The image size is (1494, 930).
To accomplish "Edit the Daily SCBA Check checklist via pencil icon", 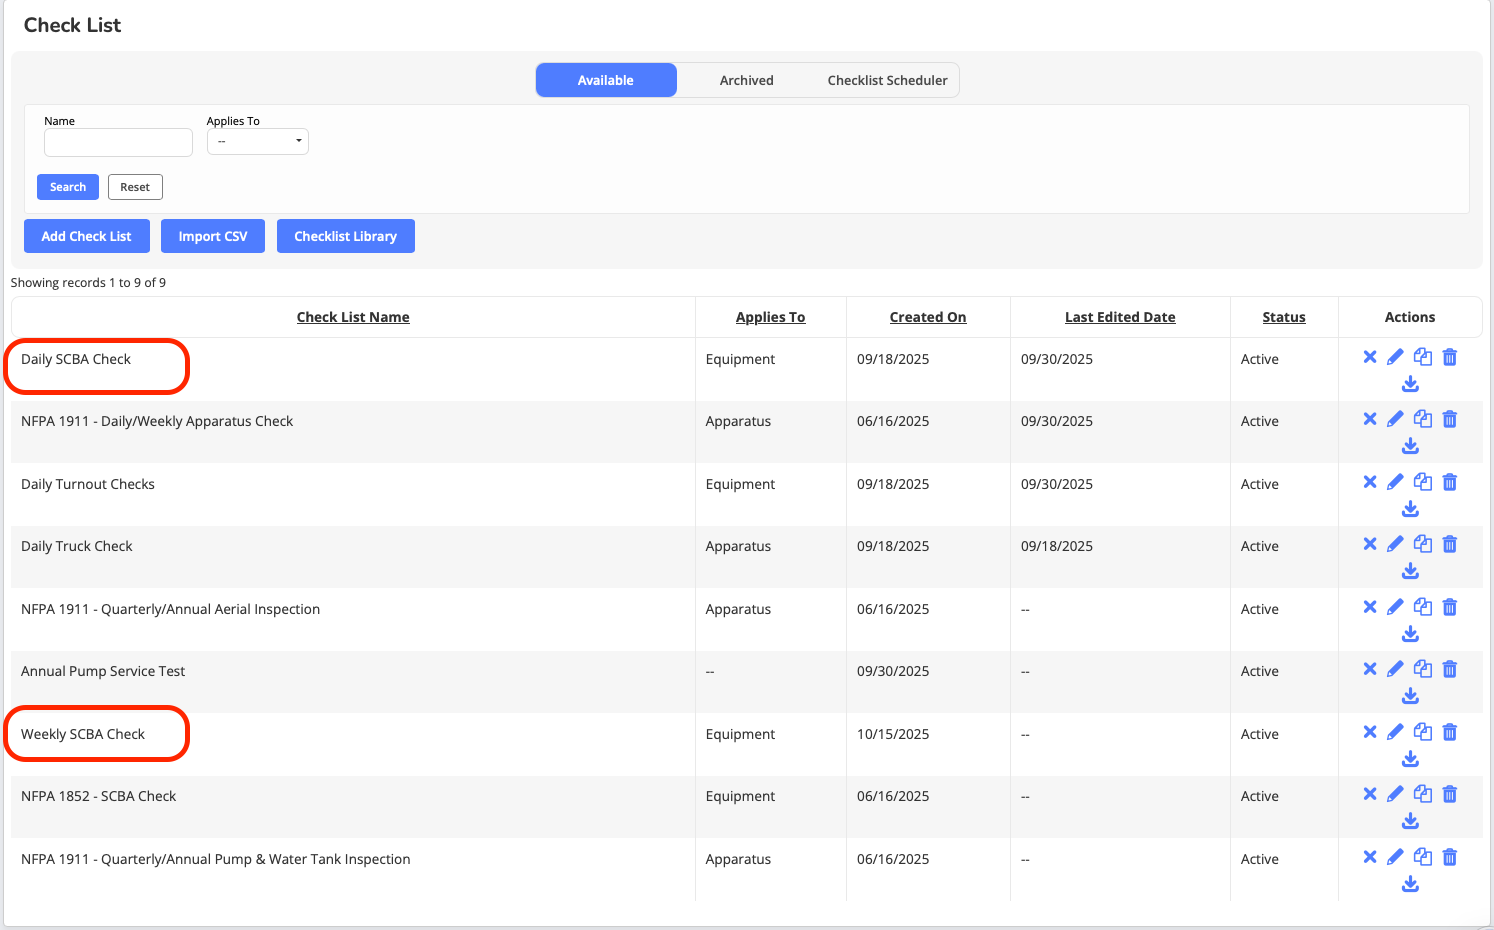I will point(1395,357).
